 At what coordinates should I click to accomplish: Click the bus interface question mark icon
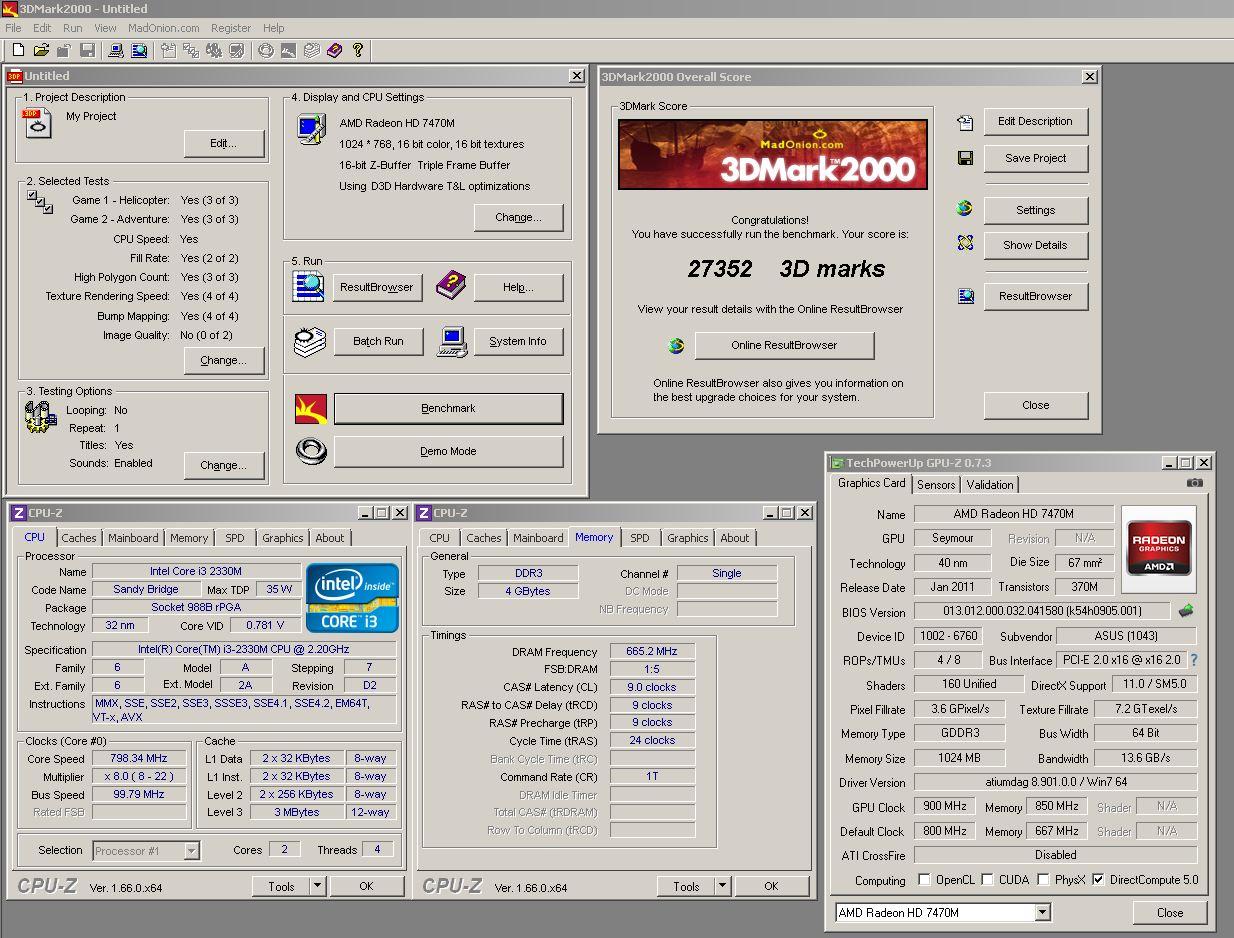point(1193,660)
